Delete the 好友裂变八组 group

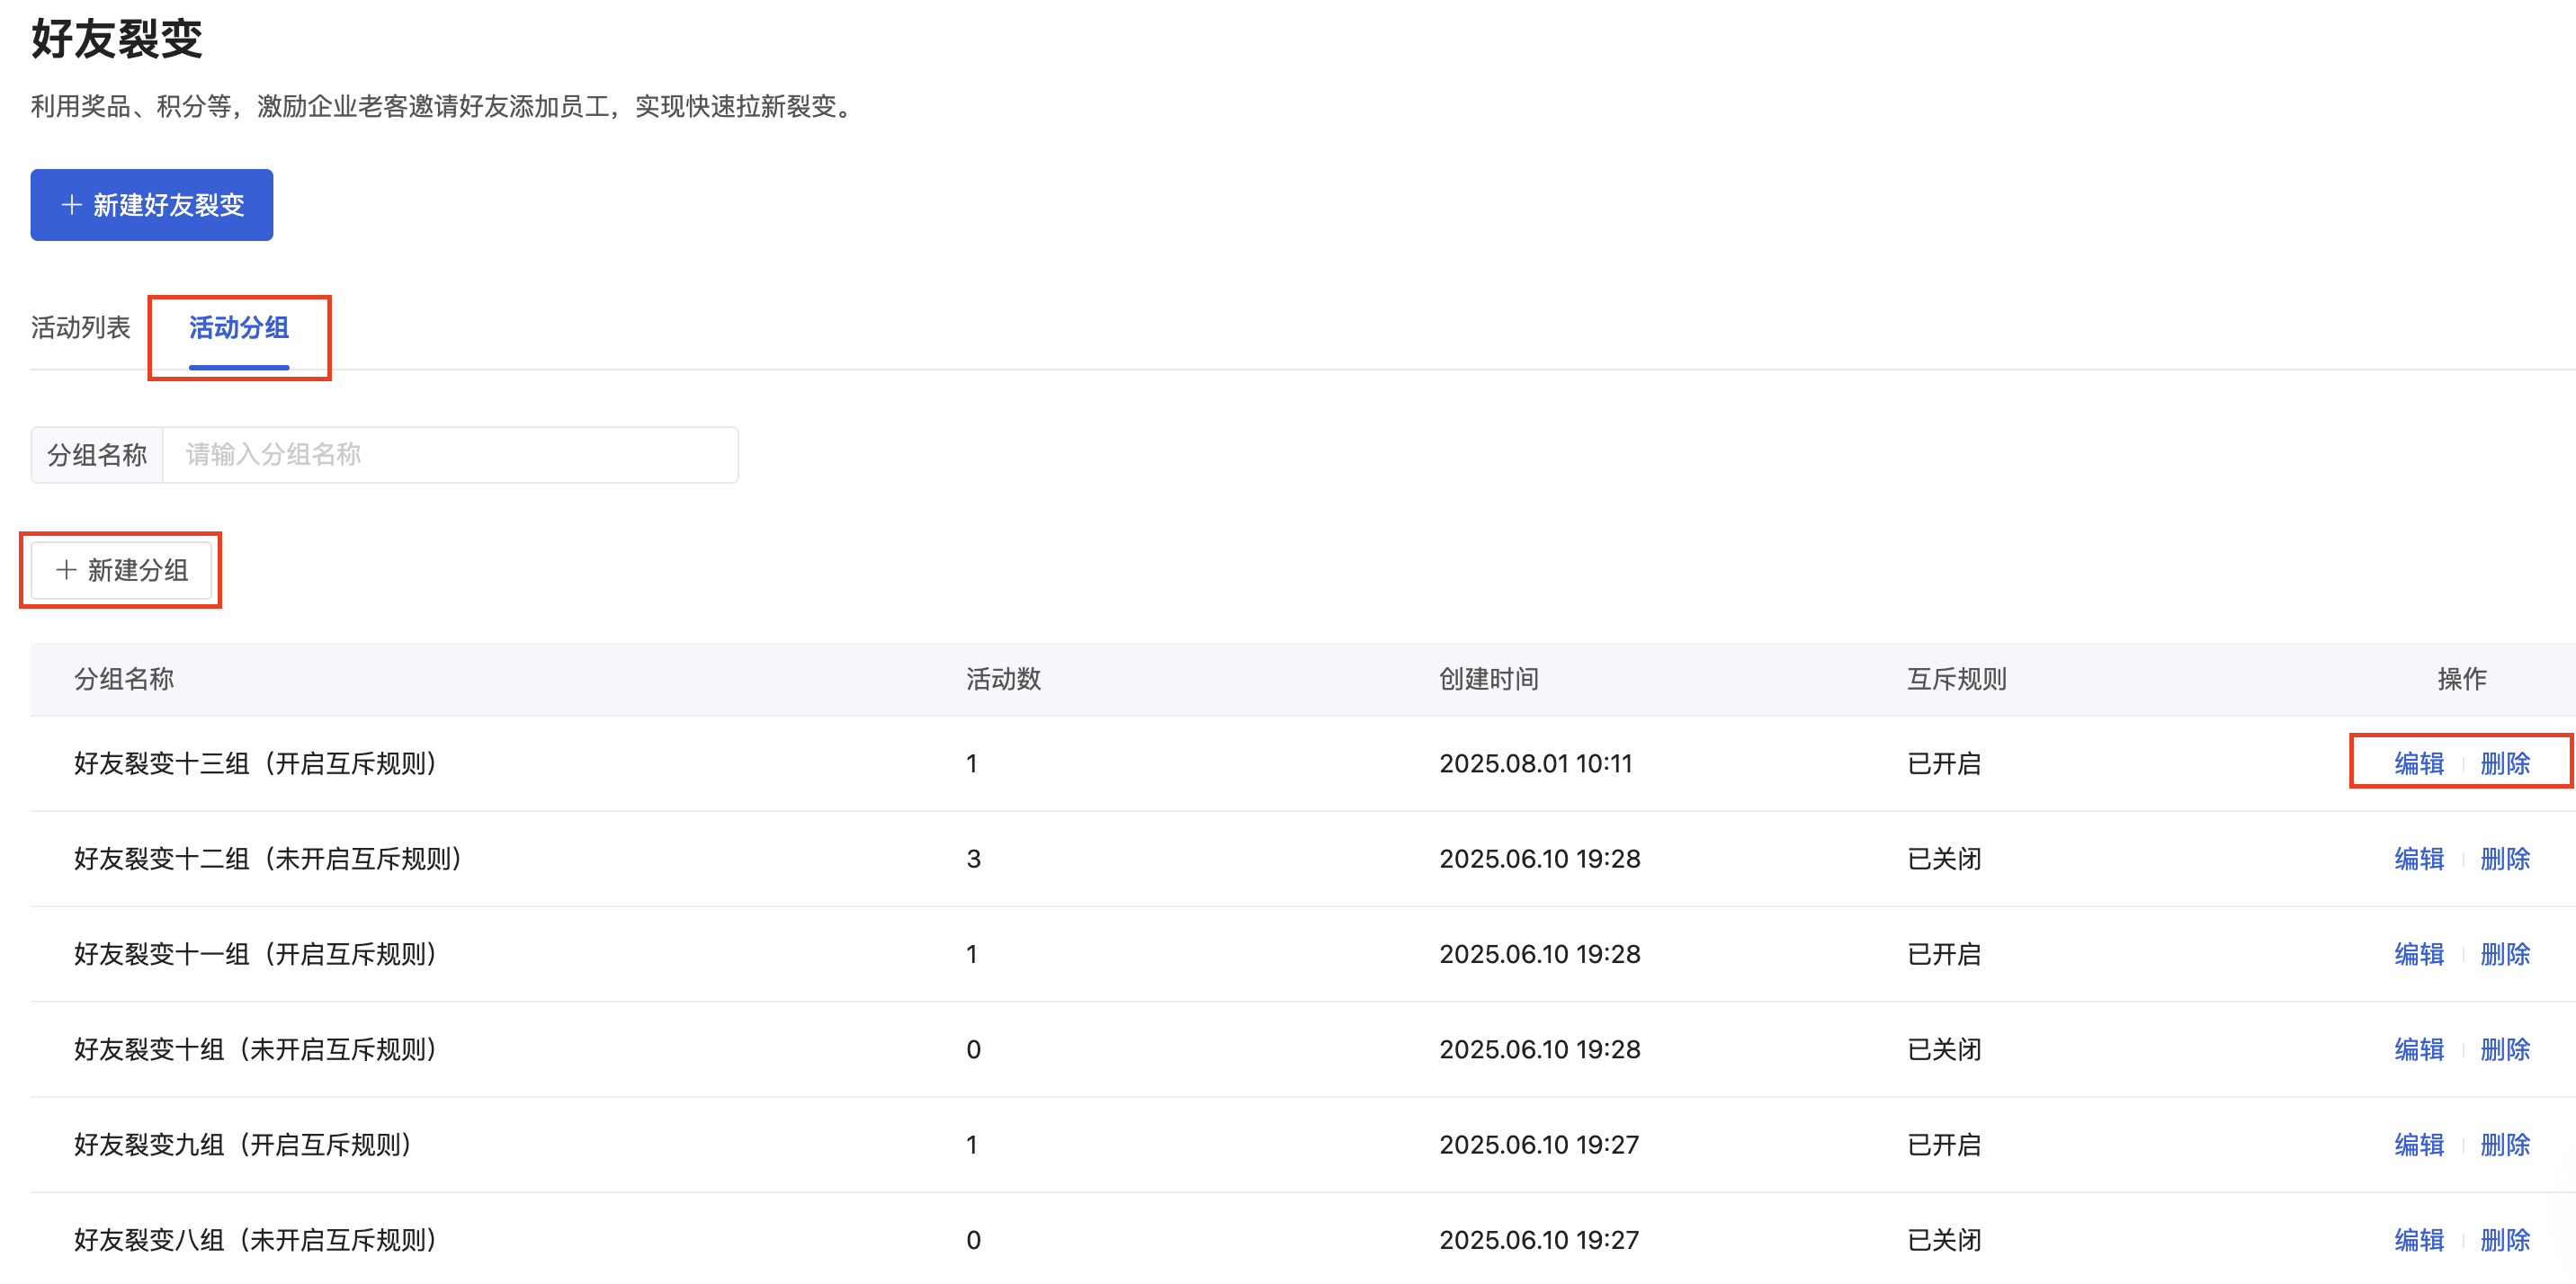tap(2505, 1240)
